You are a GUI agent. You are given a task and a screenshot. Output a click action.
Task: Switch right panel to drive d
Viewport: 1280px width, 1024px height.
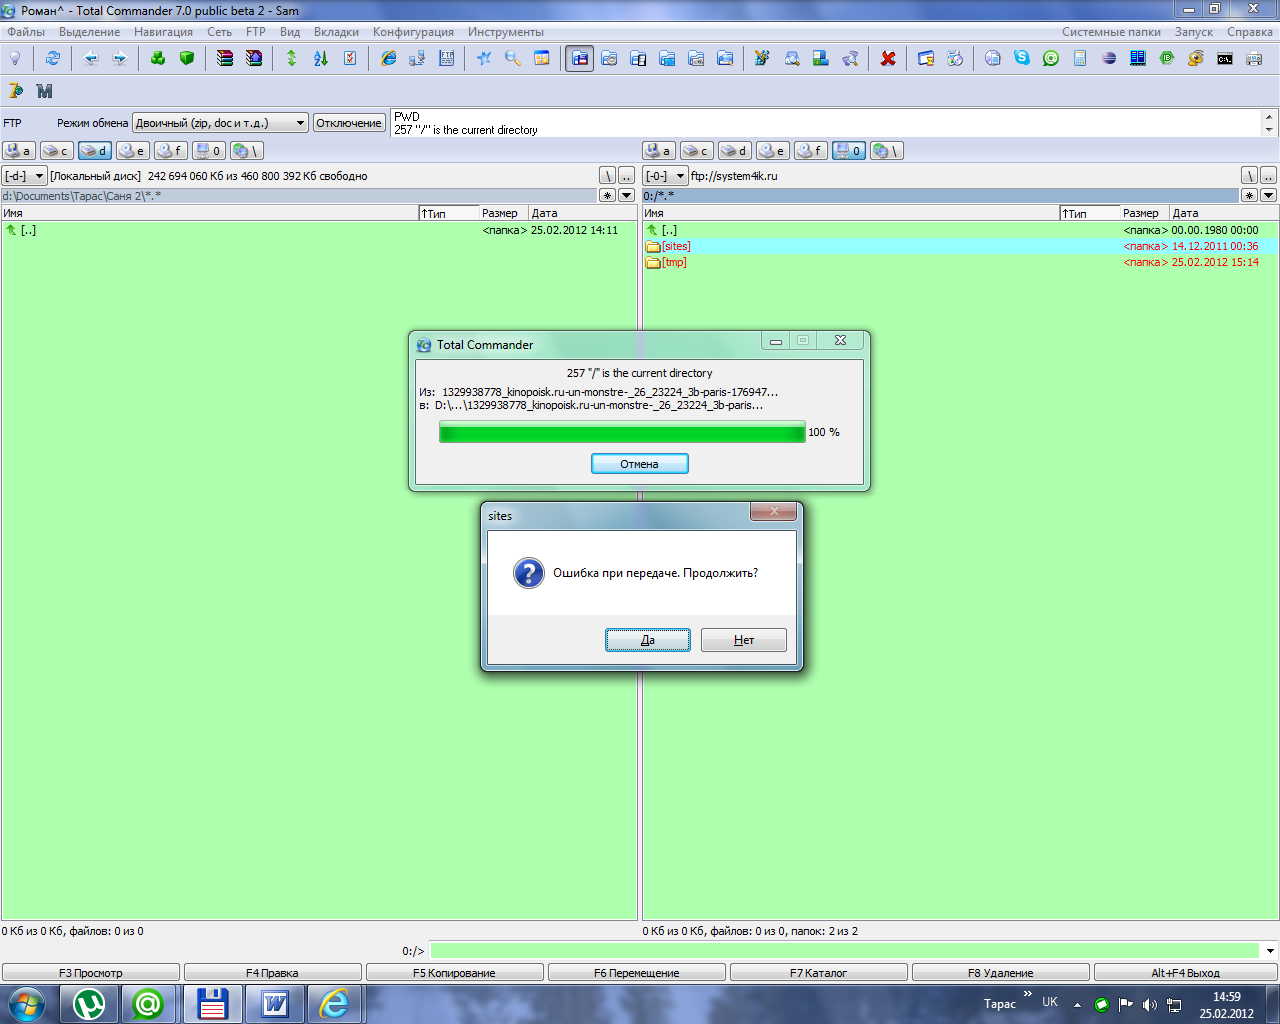pos(734,151)
